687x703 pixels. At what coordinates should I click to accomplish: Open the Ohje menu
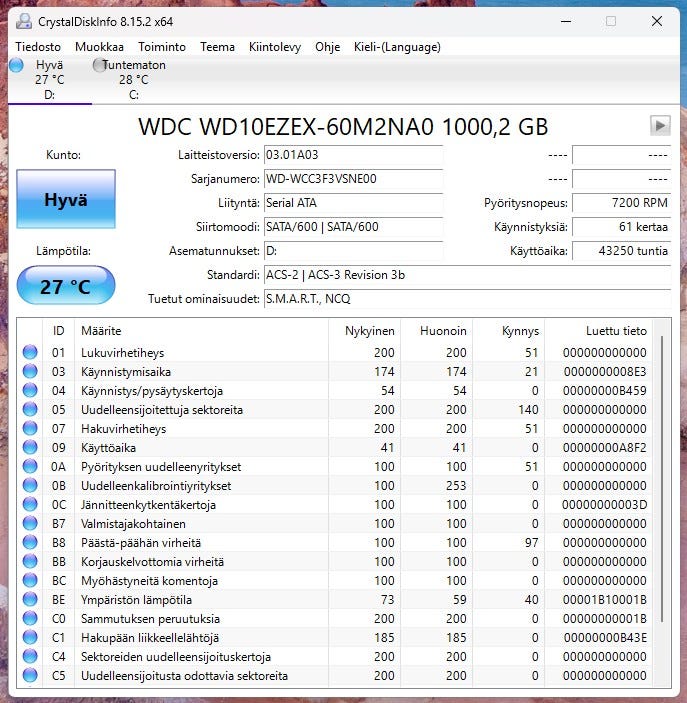coord(327,47)
